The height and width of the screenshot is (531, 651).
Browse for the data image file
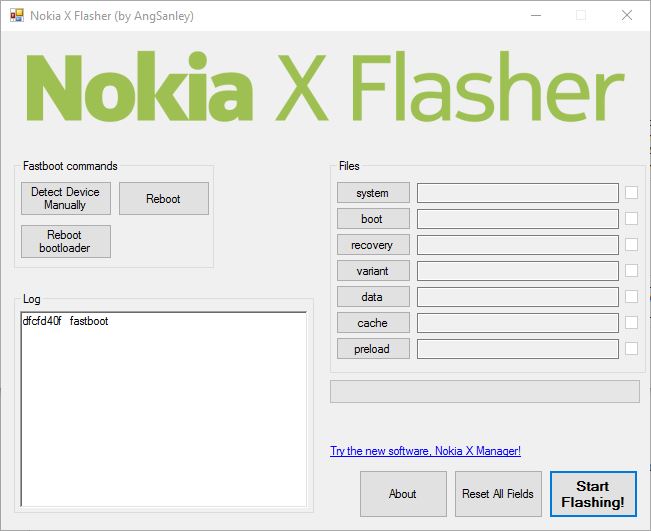tap(373, 296)
